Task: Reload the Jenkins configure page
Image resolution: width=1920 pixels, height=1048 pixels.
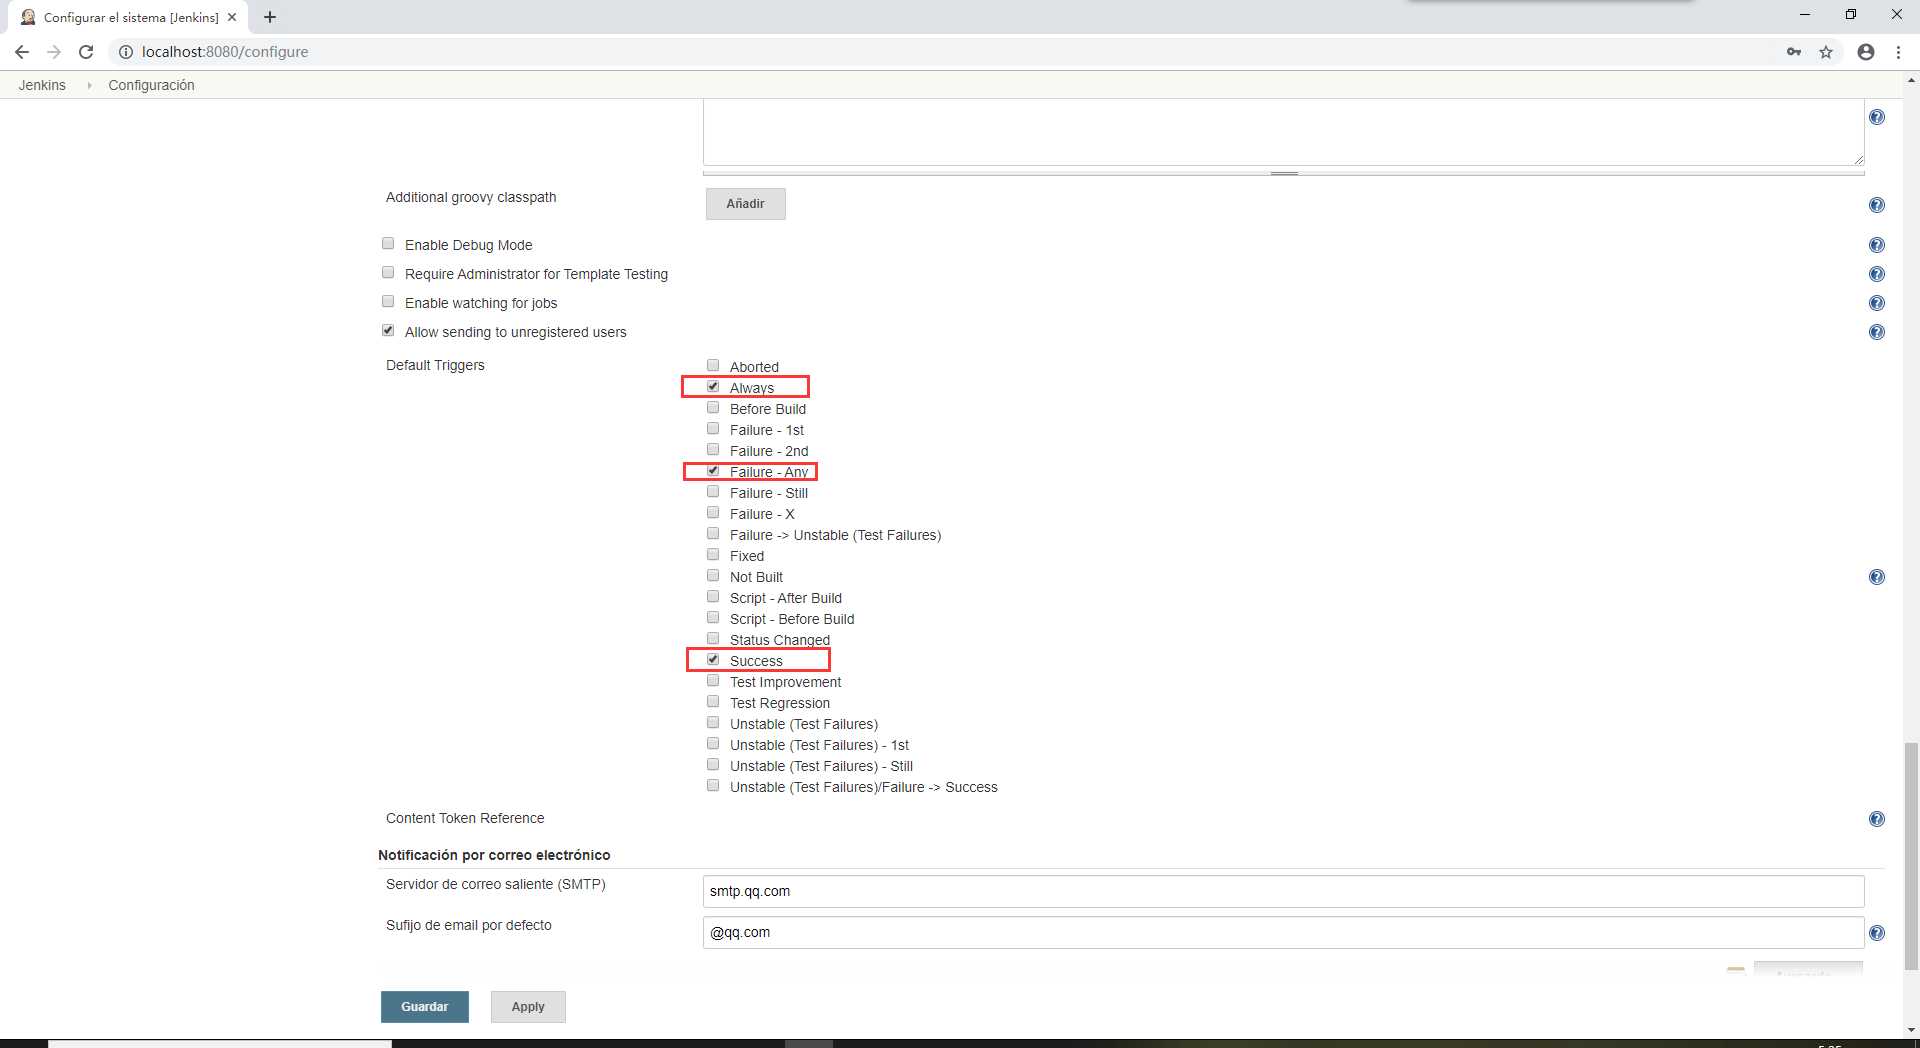Action: pos(86,52)
